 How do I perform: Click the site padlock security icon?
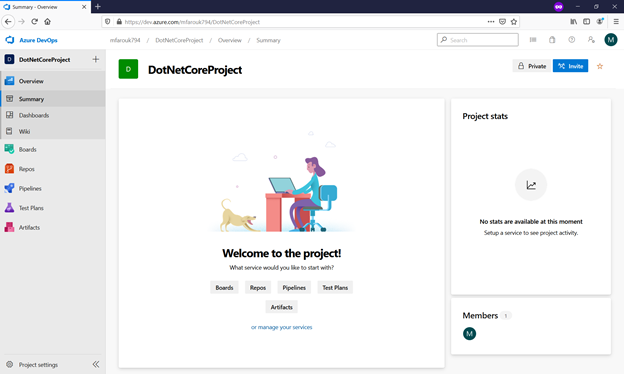[x=119, y=22]
